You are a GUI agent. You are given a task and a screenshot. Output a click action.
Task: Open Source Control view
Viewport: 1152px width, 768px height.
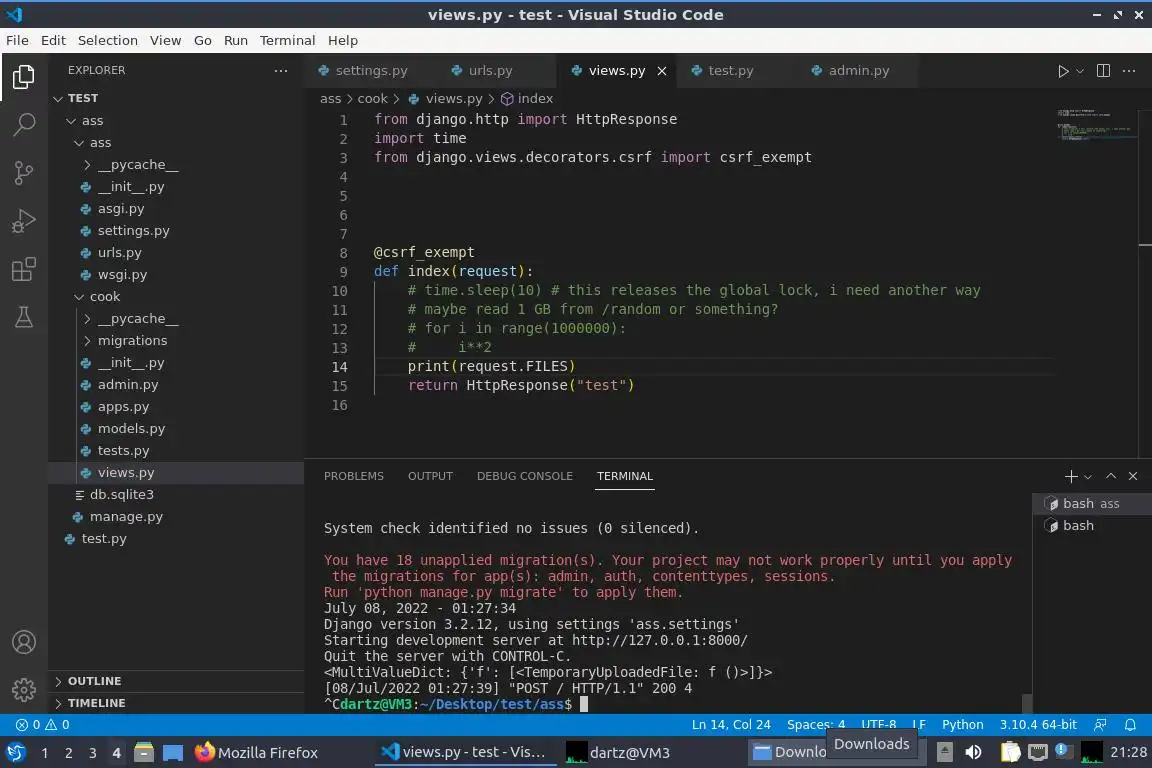[x=24, y=173]
